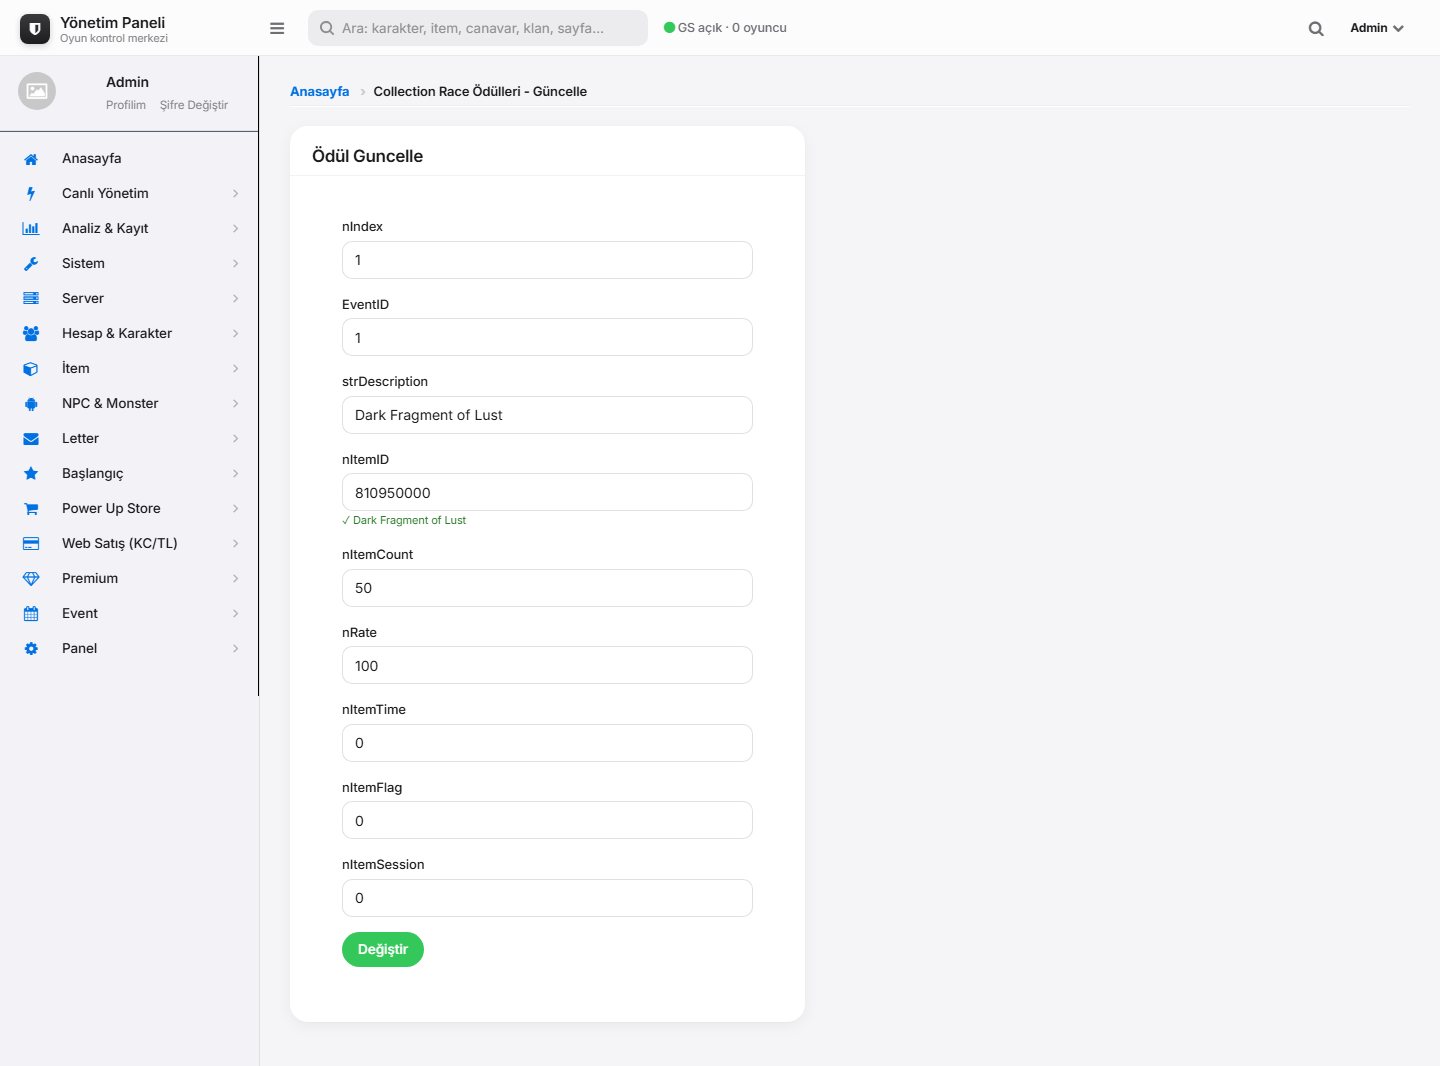Screen dimensions: 1440x1066
Task: Click the NPC & Monster robot icon
Action: tap(31, 404)
